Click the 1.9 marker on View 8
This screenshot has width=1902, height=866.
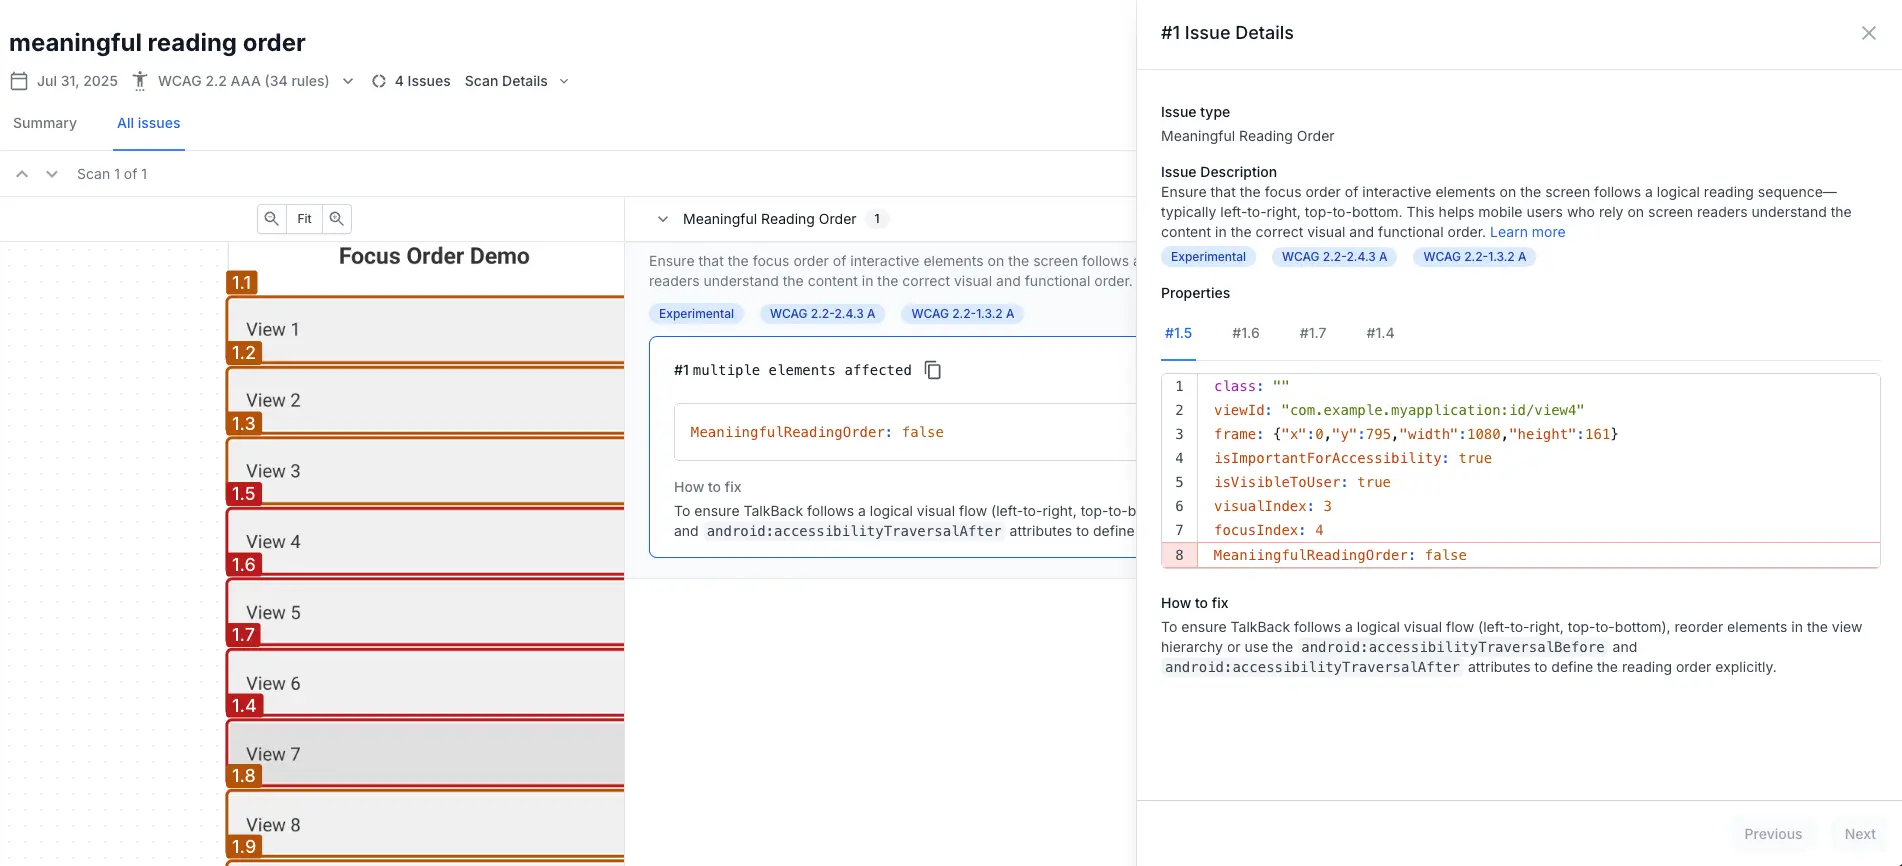tap(244, 847)
